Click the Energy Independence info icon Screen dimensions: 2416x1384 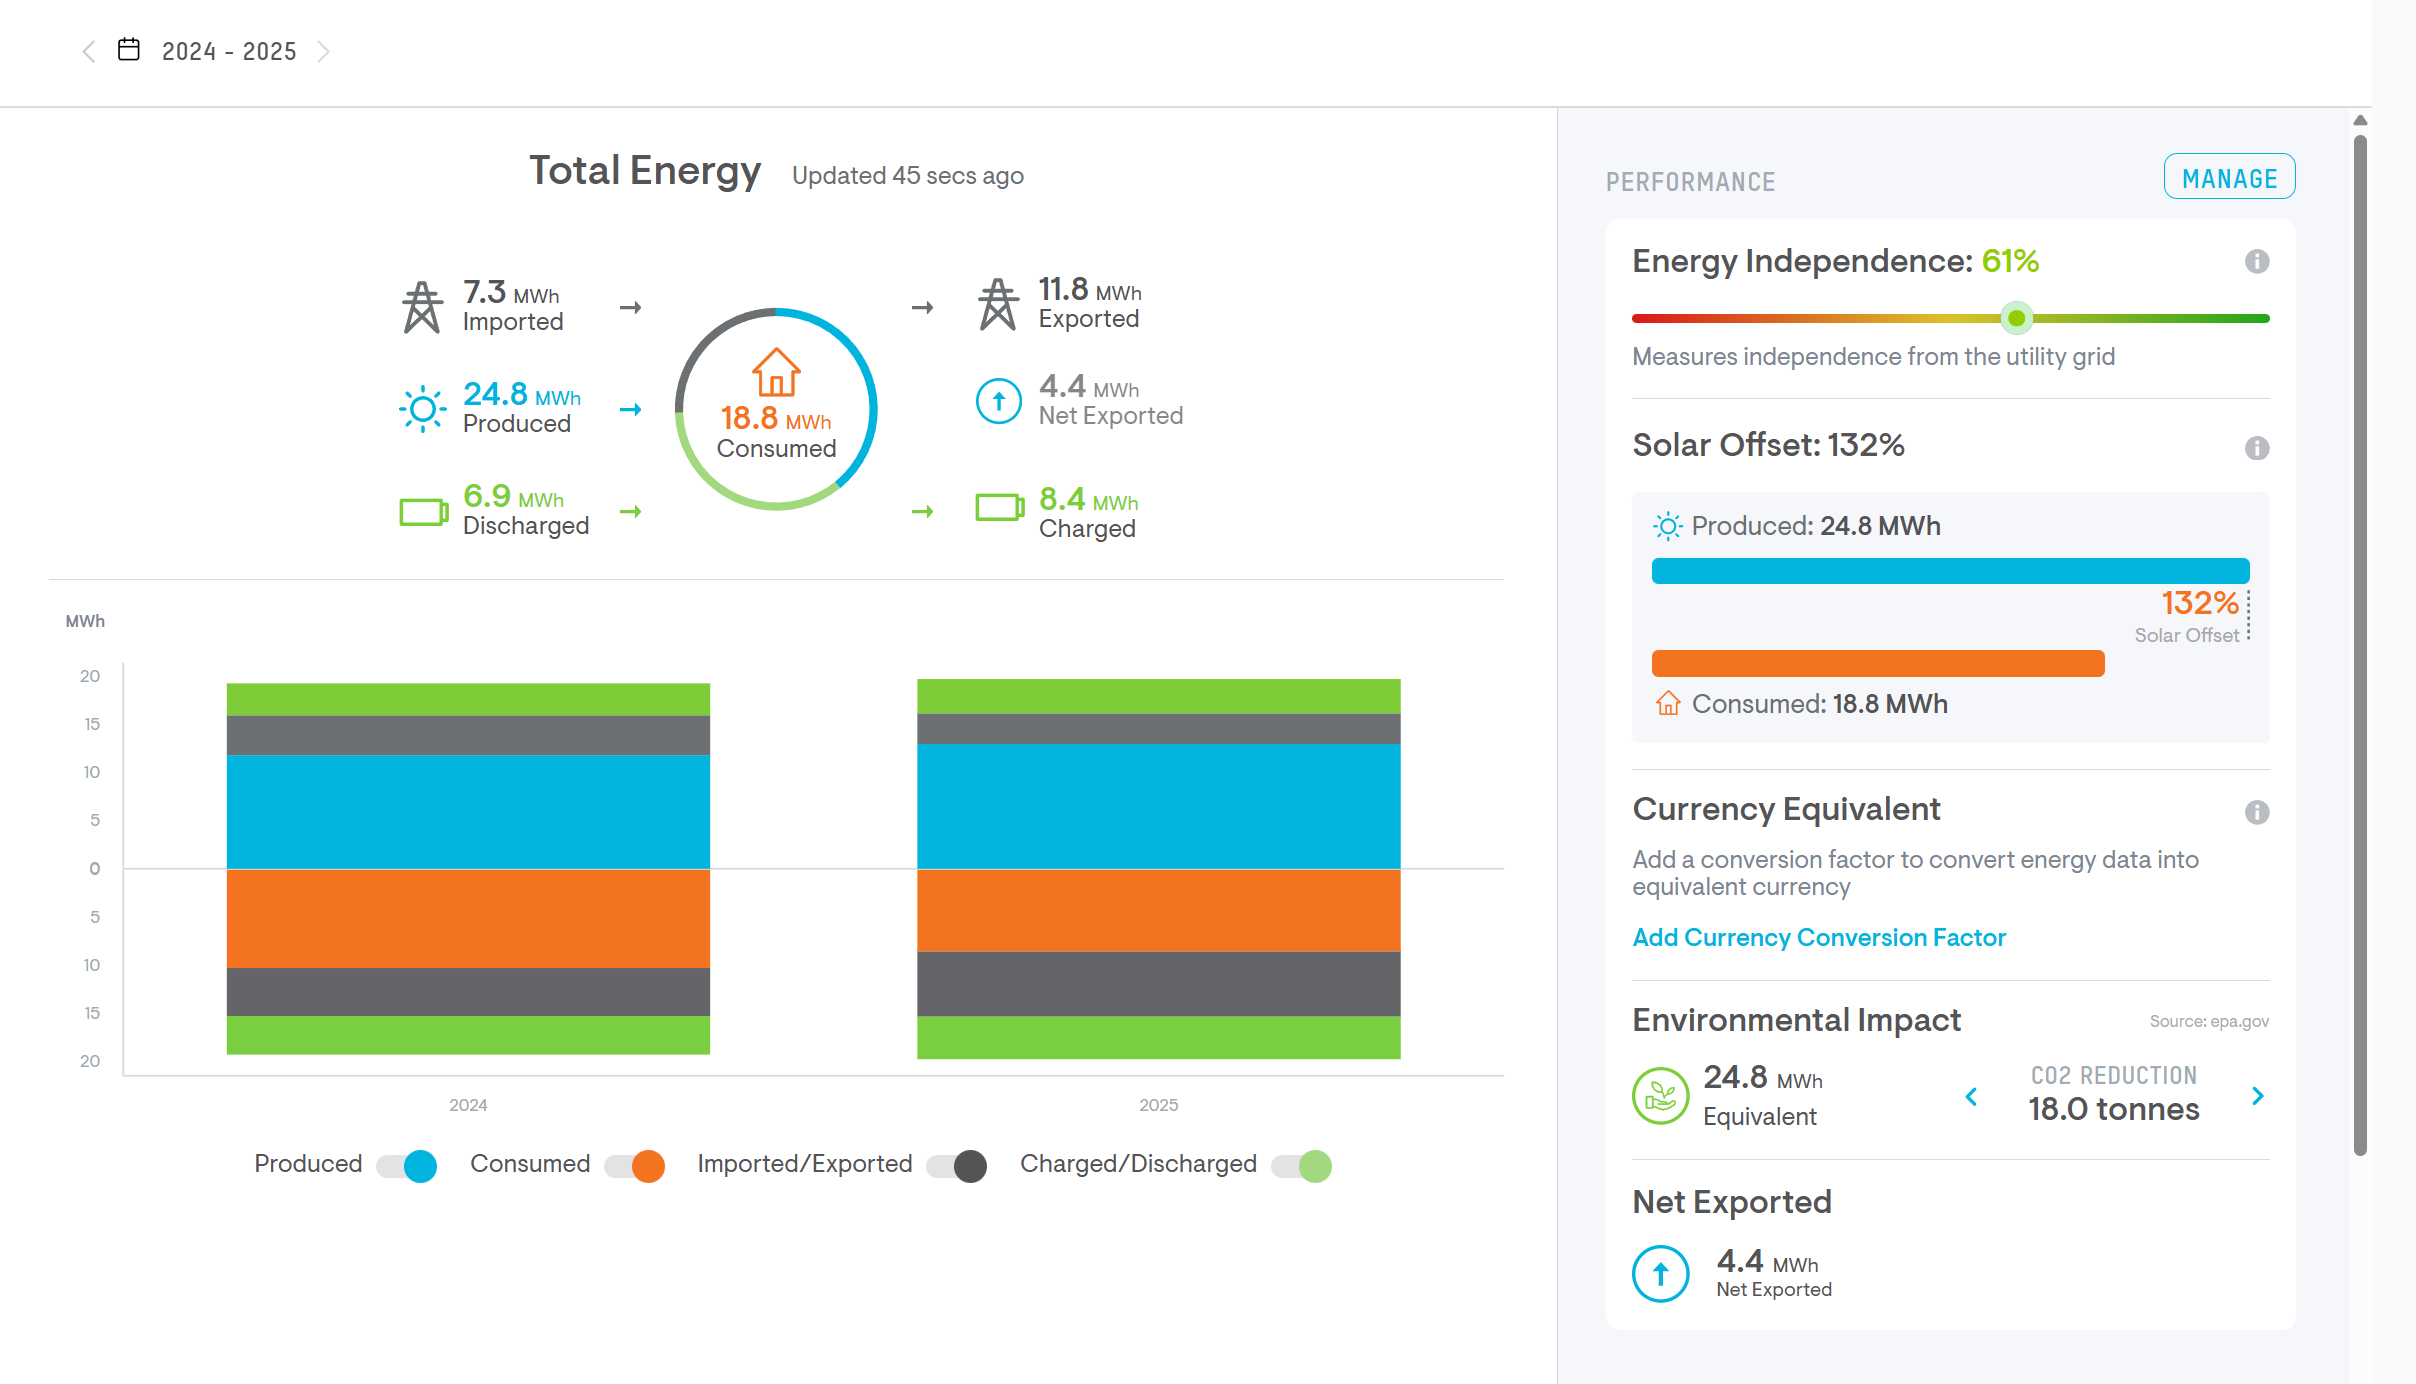click(2256, 262)
